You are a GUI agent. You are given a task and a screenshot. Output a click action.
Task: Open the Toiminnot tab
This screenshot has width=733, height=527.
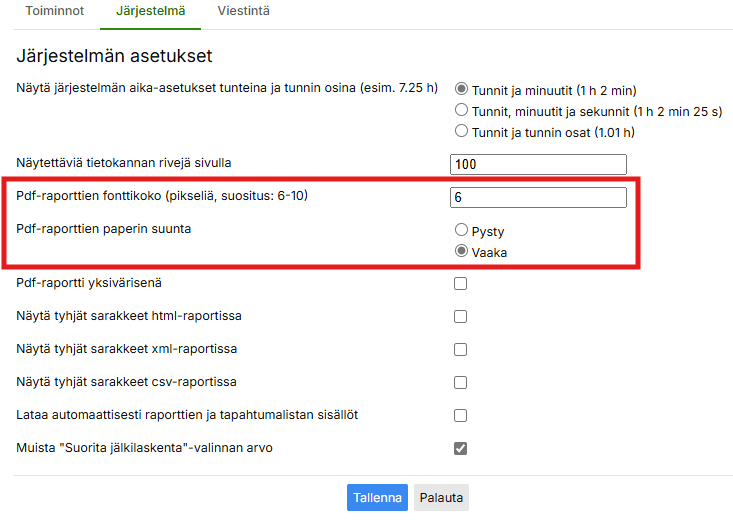(x=54, y=12)
